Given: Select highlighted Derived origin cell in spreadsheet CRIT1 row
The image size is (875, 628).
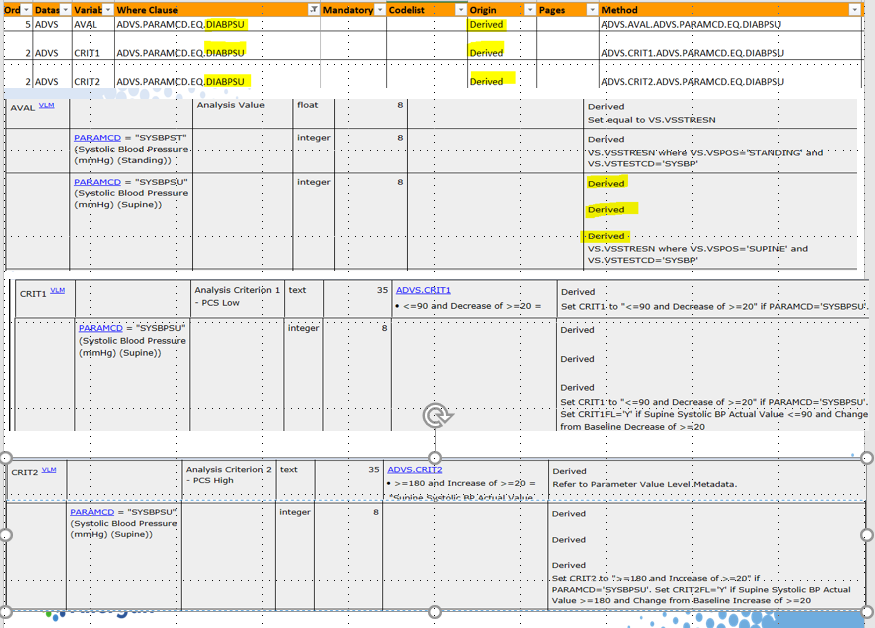Looking at the screenshot, I should pyautogui.click(x=502, y=46).
